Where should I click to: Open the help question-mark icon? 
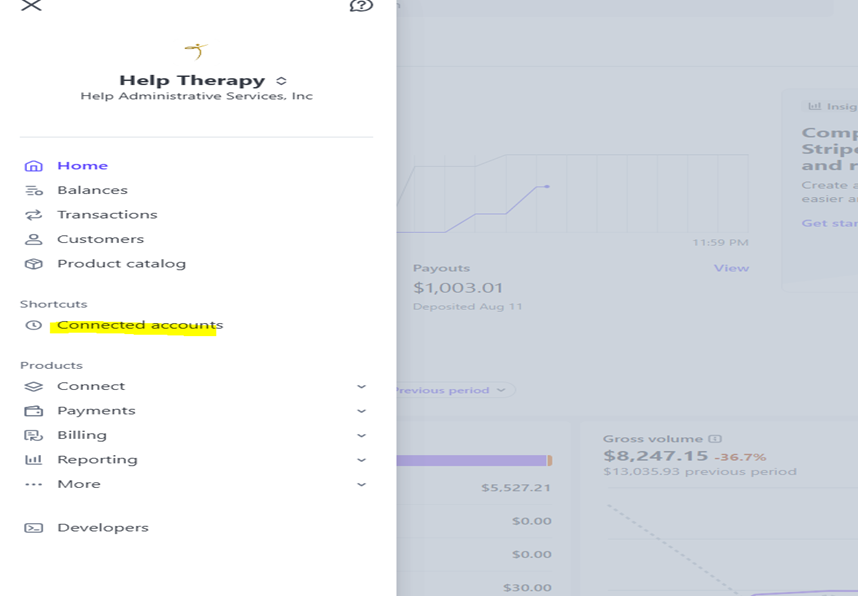[x=361, y=5]
